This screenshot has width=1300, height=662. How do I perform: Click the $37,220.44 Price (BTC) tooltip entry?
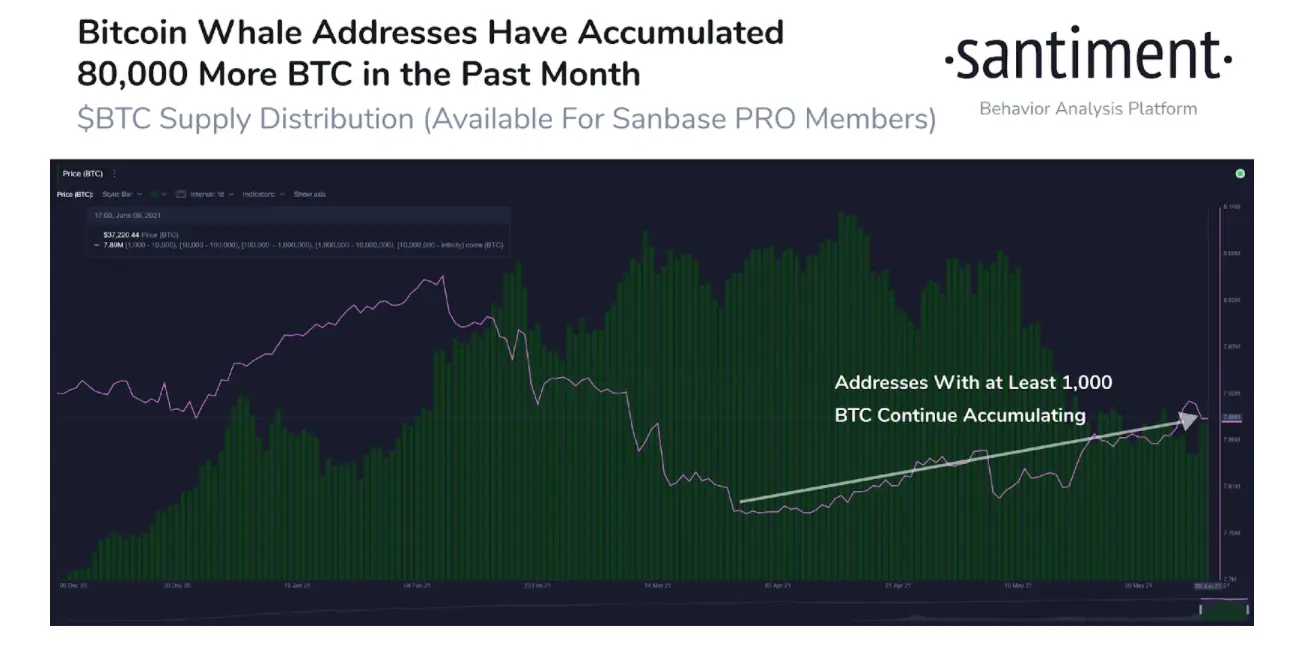pos(141,235)
